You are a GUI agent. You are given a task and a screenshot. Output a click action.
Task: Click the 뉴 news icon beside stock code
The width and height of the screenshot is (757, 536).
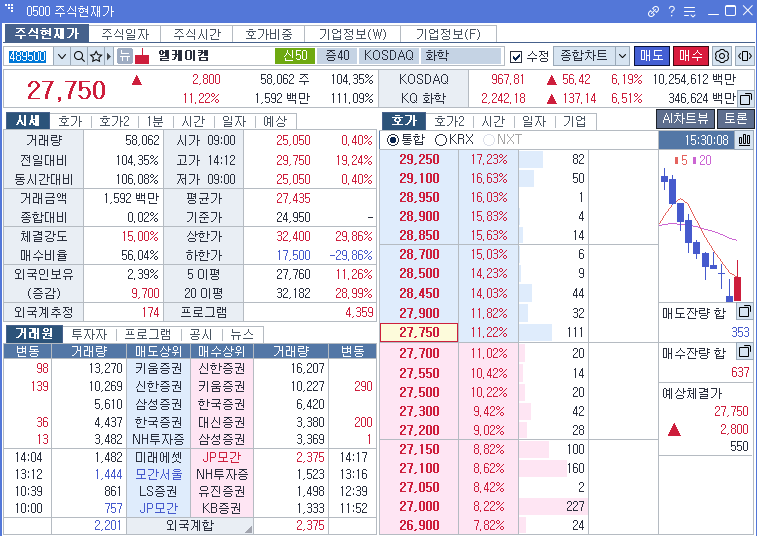125,56
